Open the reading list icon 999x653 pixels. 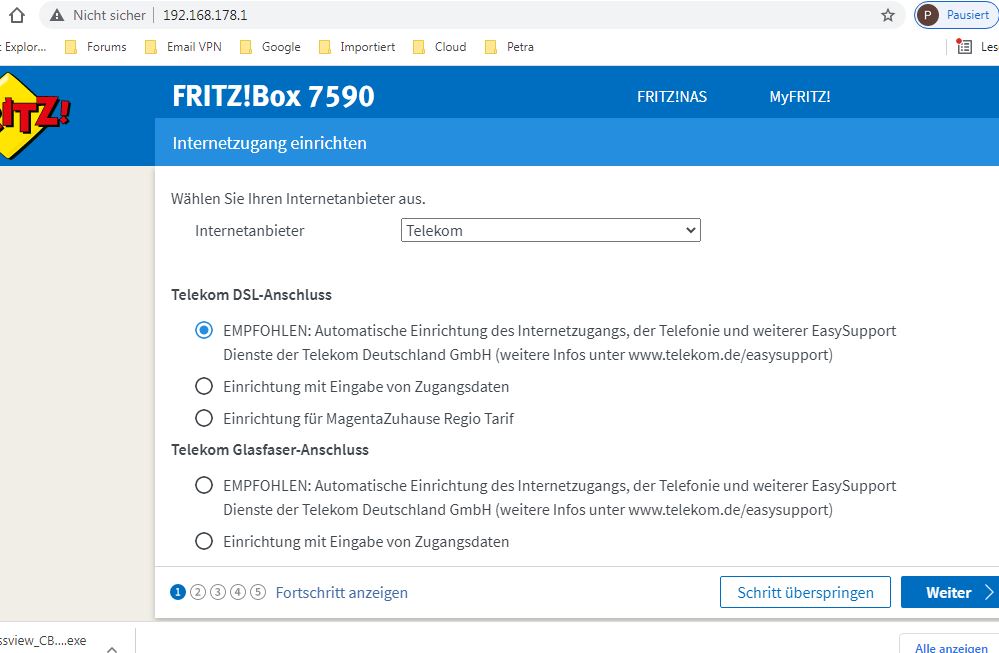click(965, 47)
